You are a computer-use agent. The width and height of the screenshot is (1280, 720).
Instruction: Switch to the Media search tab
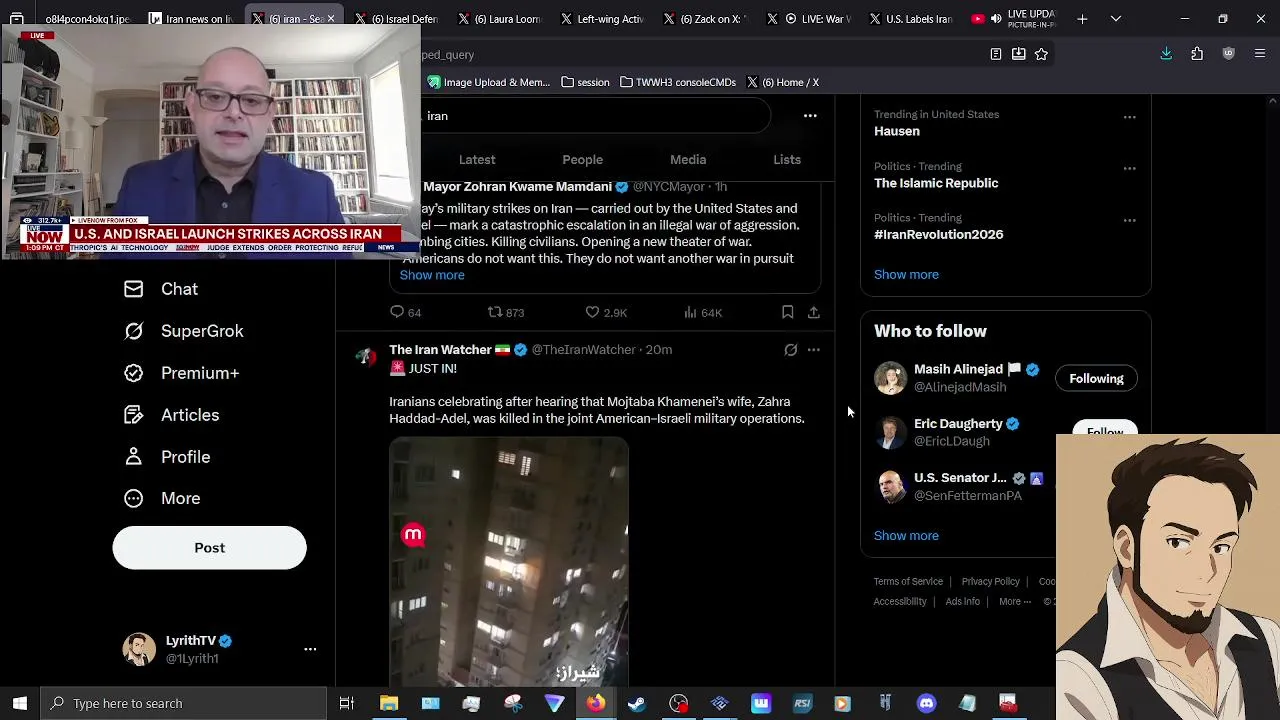click(688, 160)
